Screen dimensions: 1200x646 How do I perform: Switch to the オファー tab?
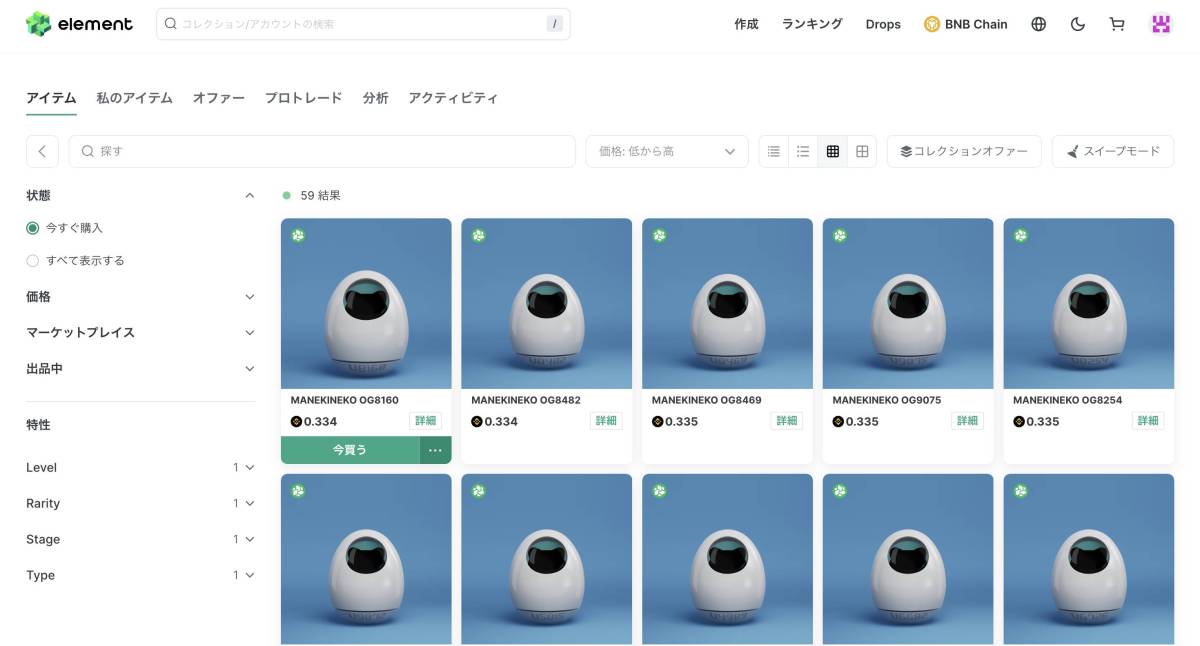(218, 97)
